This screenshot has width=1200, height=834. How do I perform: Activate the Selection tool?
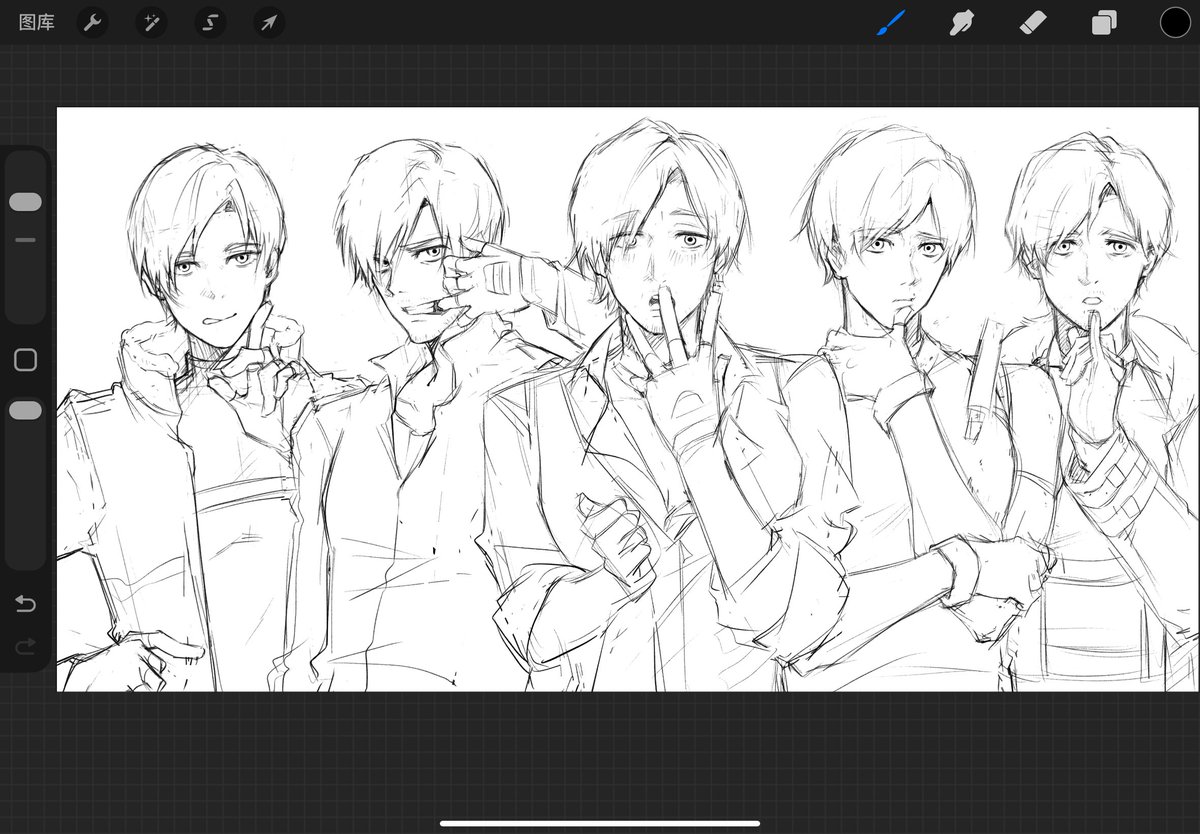pos(210,22)
